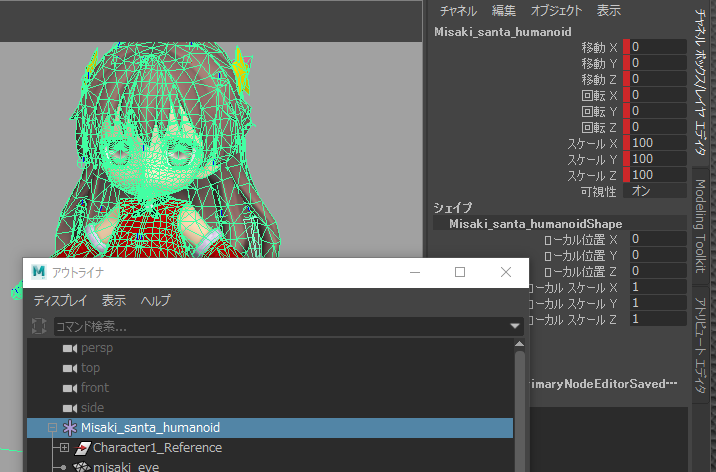716x472 pixels.
Task: Open the チャネル menu in Channel Box
Action: click(x=458, y=10)
